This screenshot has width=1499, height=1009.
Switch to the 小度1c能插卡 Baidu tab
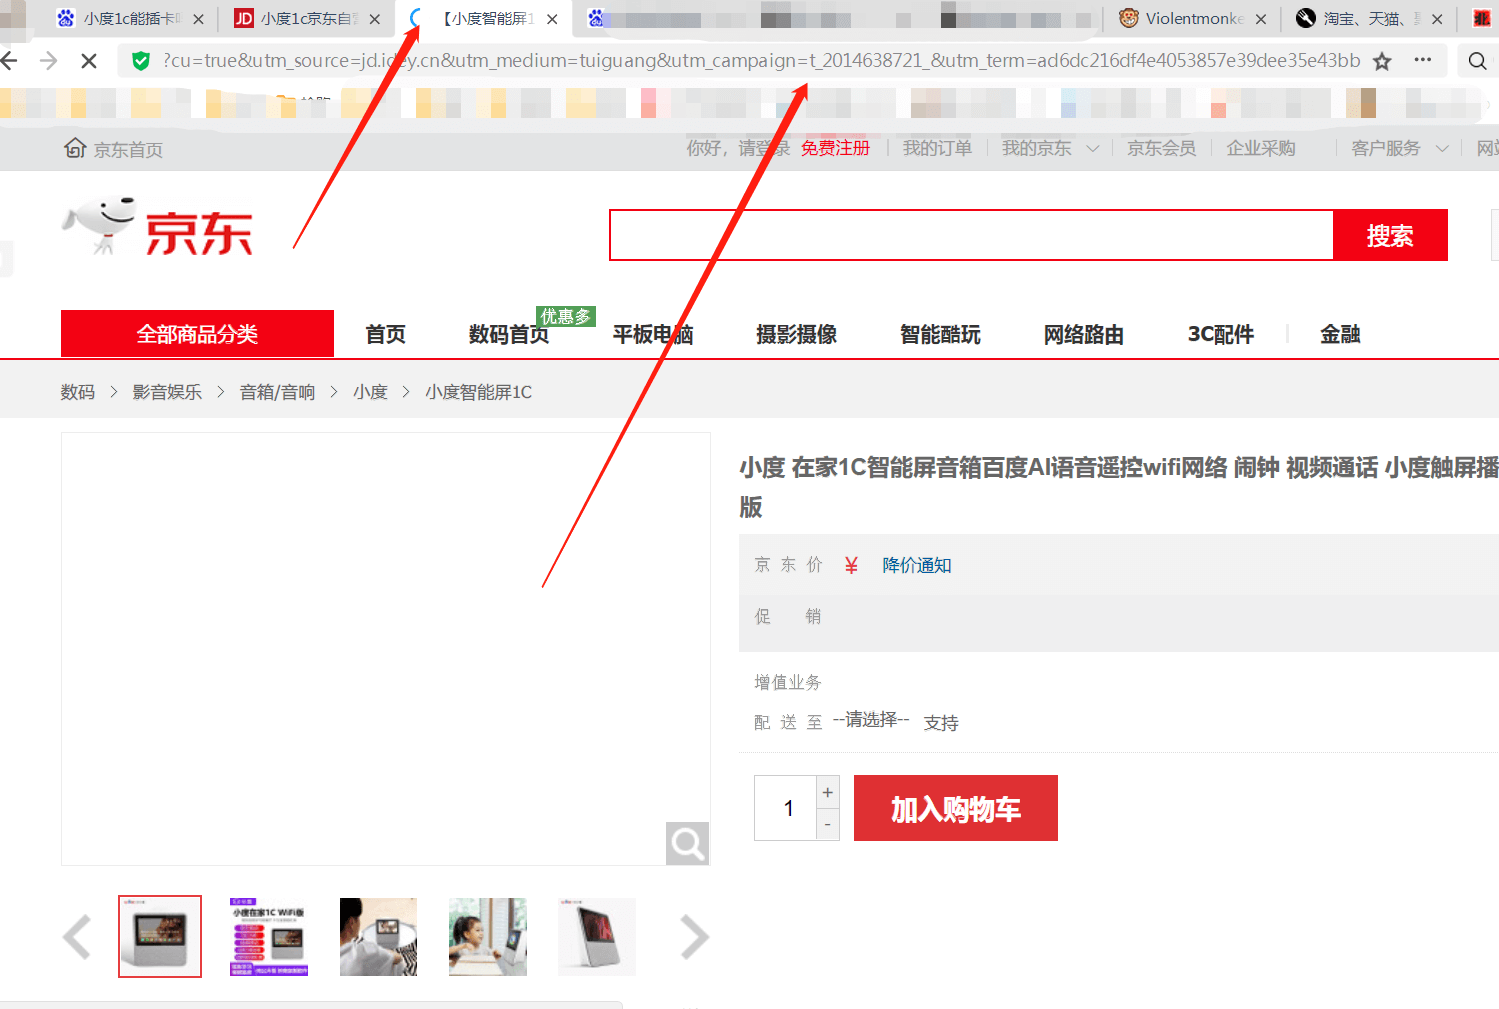(120, 19)
